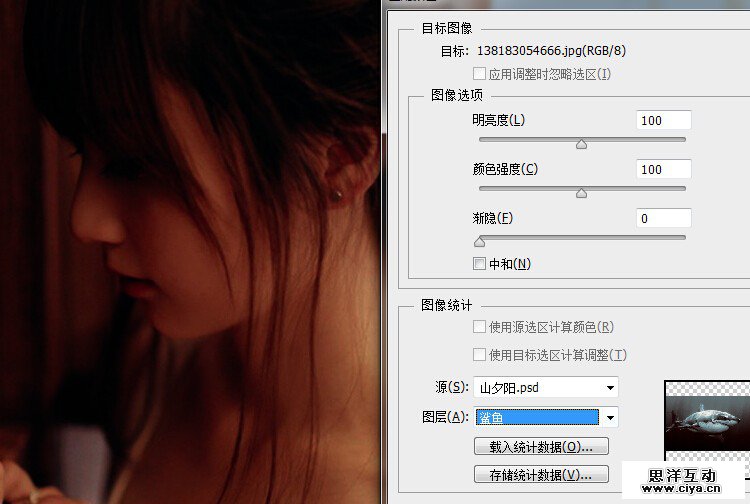Focus the 颜色强度 value field
This screenshot has width=750, height=504.
point(663,169)
